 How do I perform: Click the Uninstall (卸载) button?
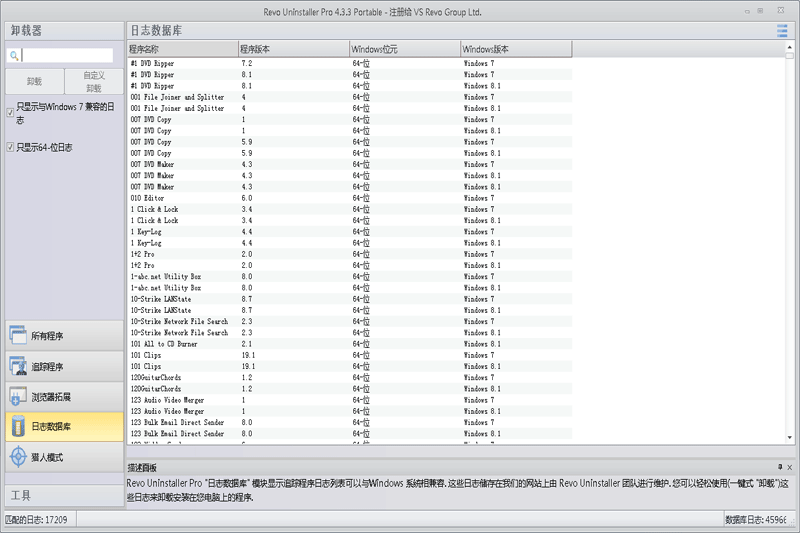35,81
